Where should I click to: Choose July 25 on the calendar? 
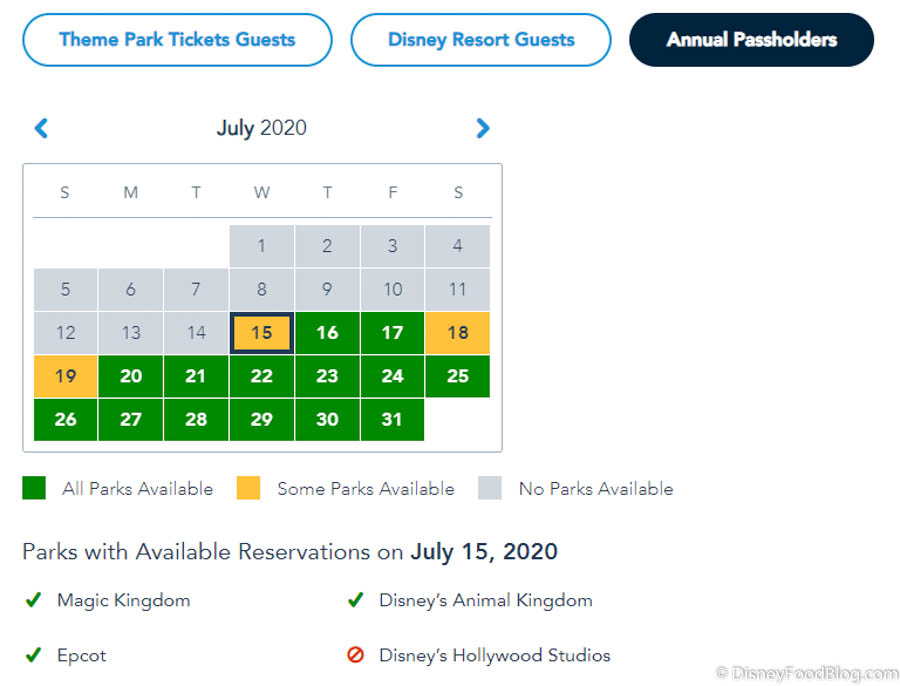coord(458,377)
